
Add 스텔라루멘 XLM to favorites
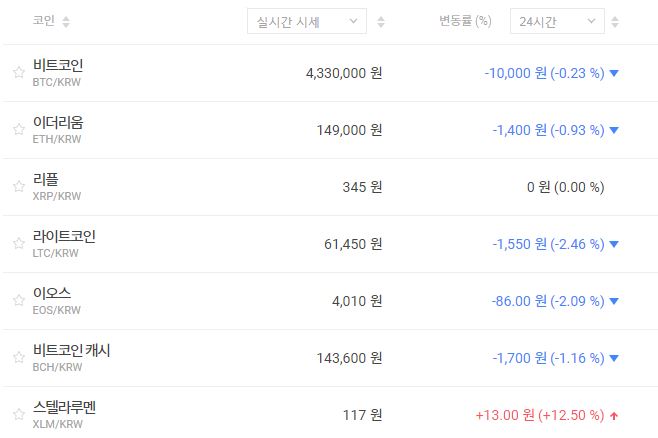coord(18,414)
